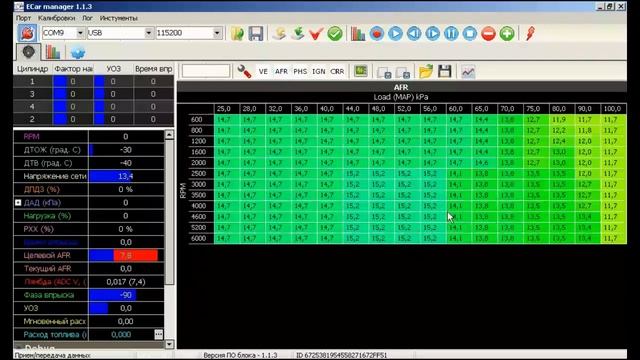Stop log playback
Viewport: 640px width, 360px height.
click(x=470, y=33)
